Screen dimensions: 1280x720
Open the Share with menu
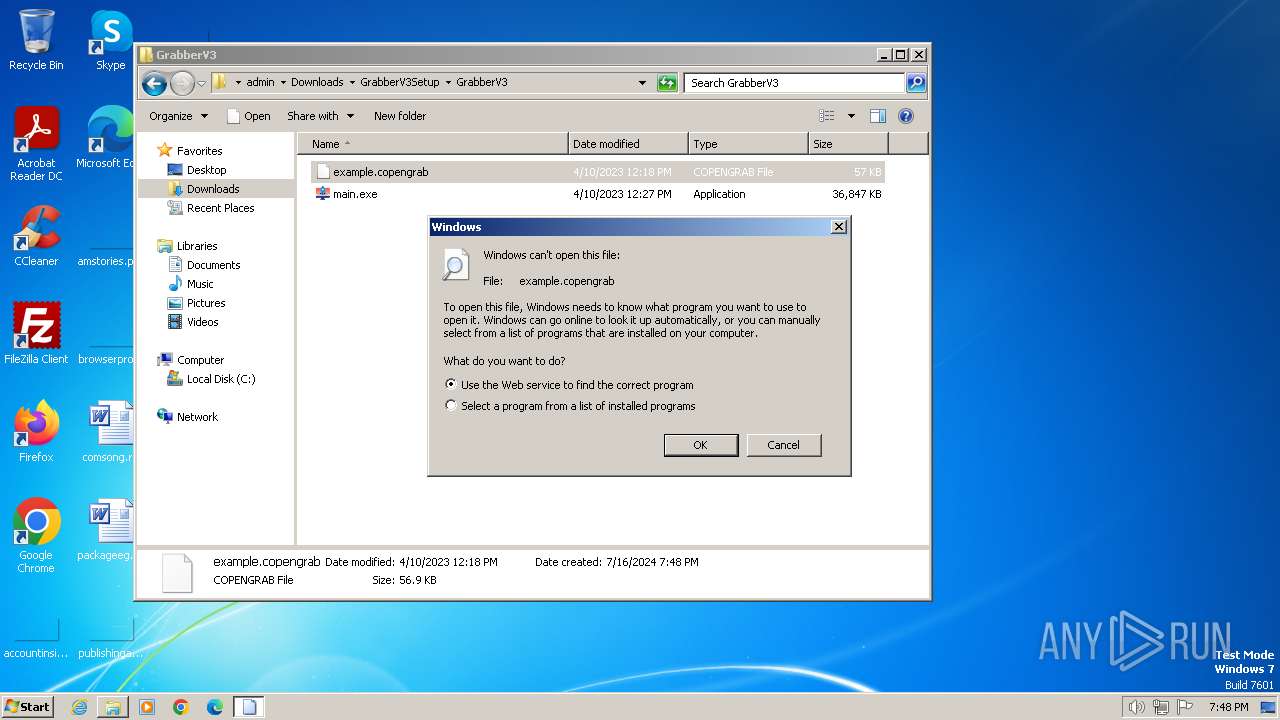click(x=320, y=116)
